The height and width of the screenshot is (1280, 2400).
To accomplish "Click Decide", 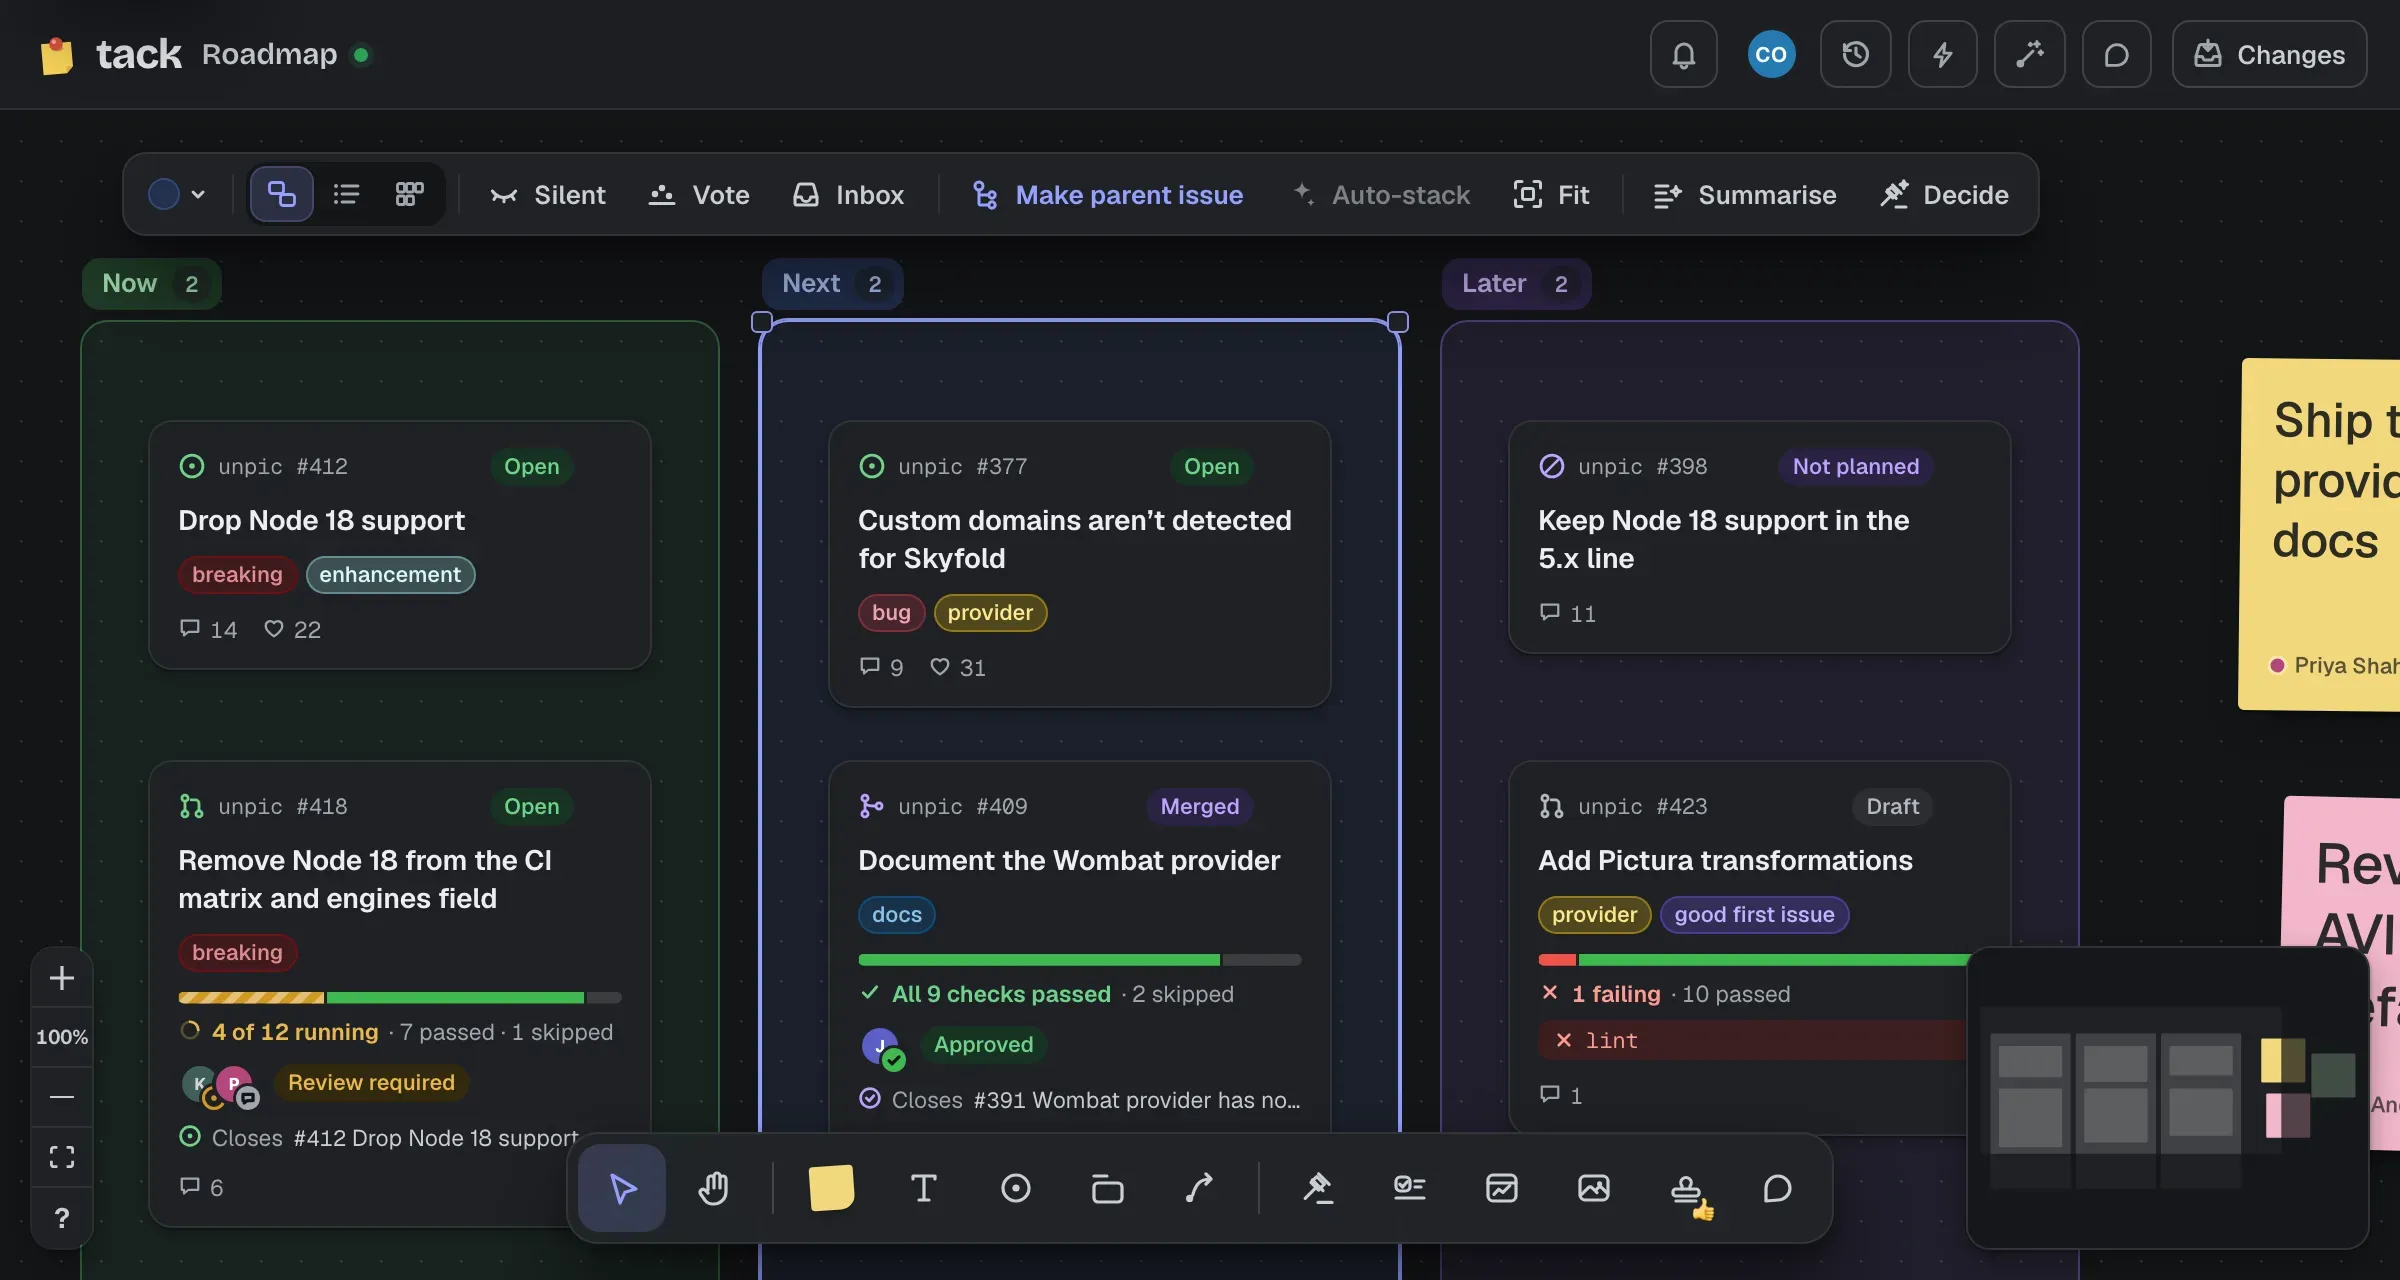I will click(x=1944, y=194).
